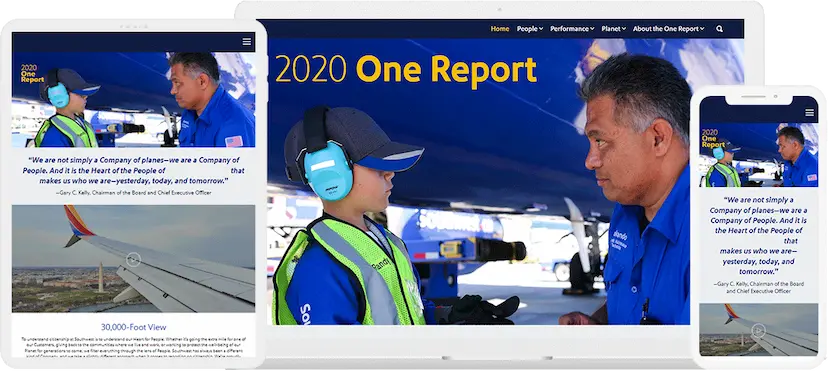Click the phone hero banner image
The width and height of the screenshot is (828, 371).
pyautogui.click(x=758, y=155)
